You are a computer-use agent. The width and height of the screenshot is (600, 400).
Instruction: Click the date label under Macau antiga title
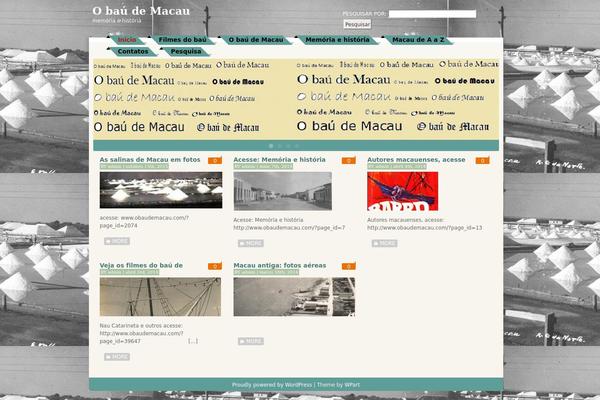point(266,272)
